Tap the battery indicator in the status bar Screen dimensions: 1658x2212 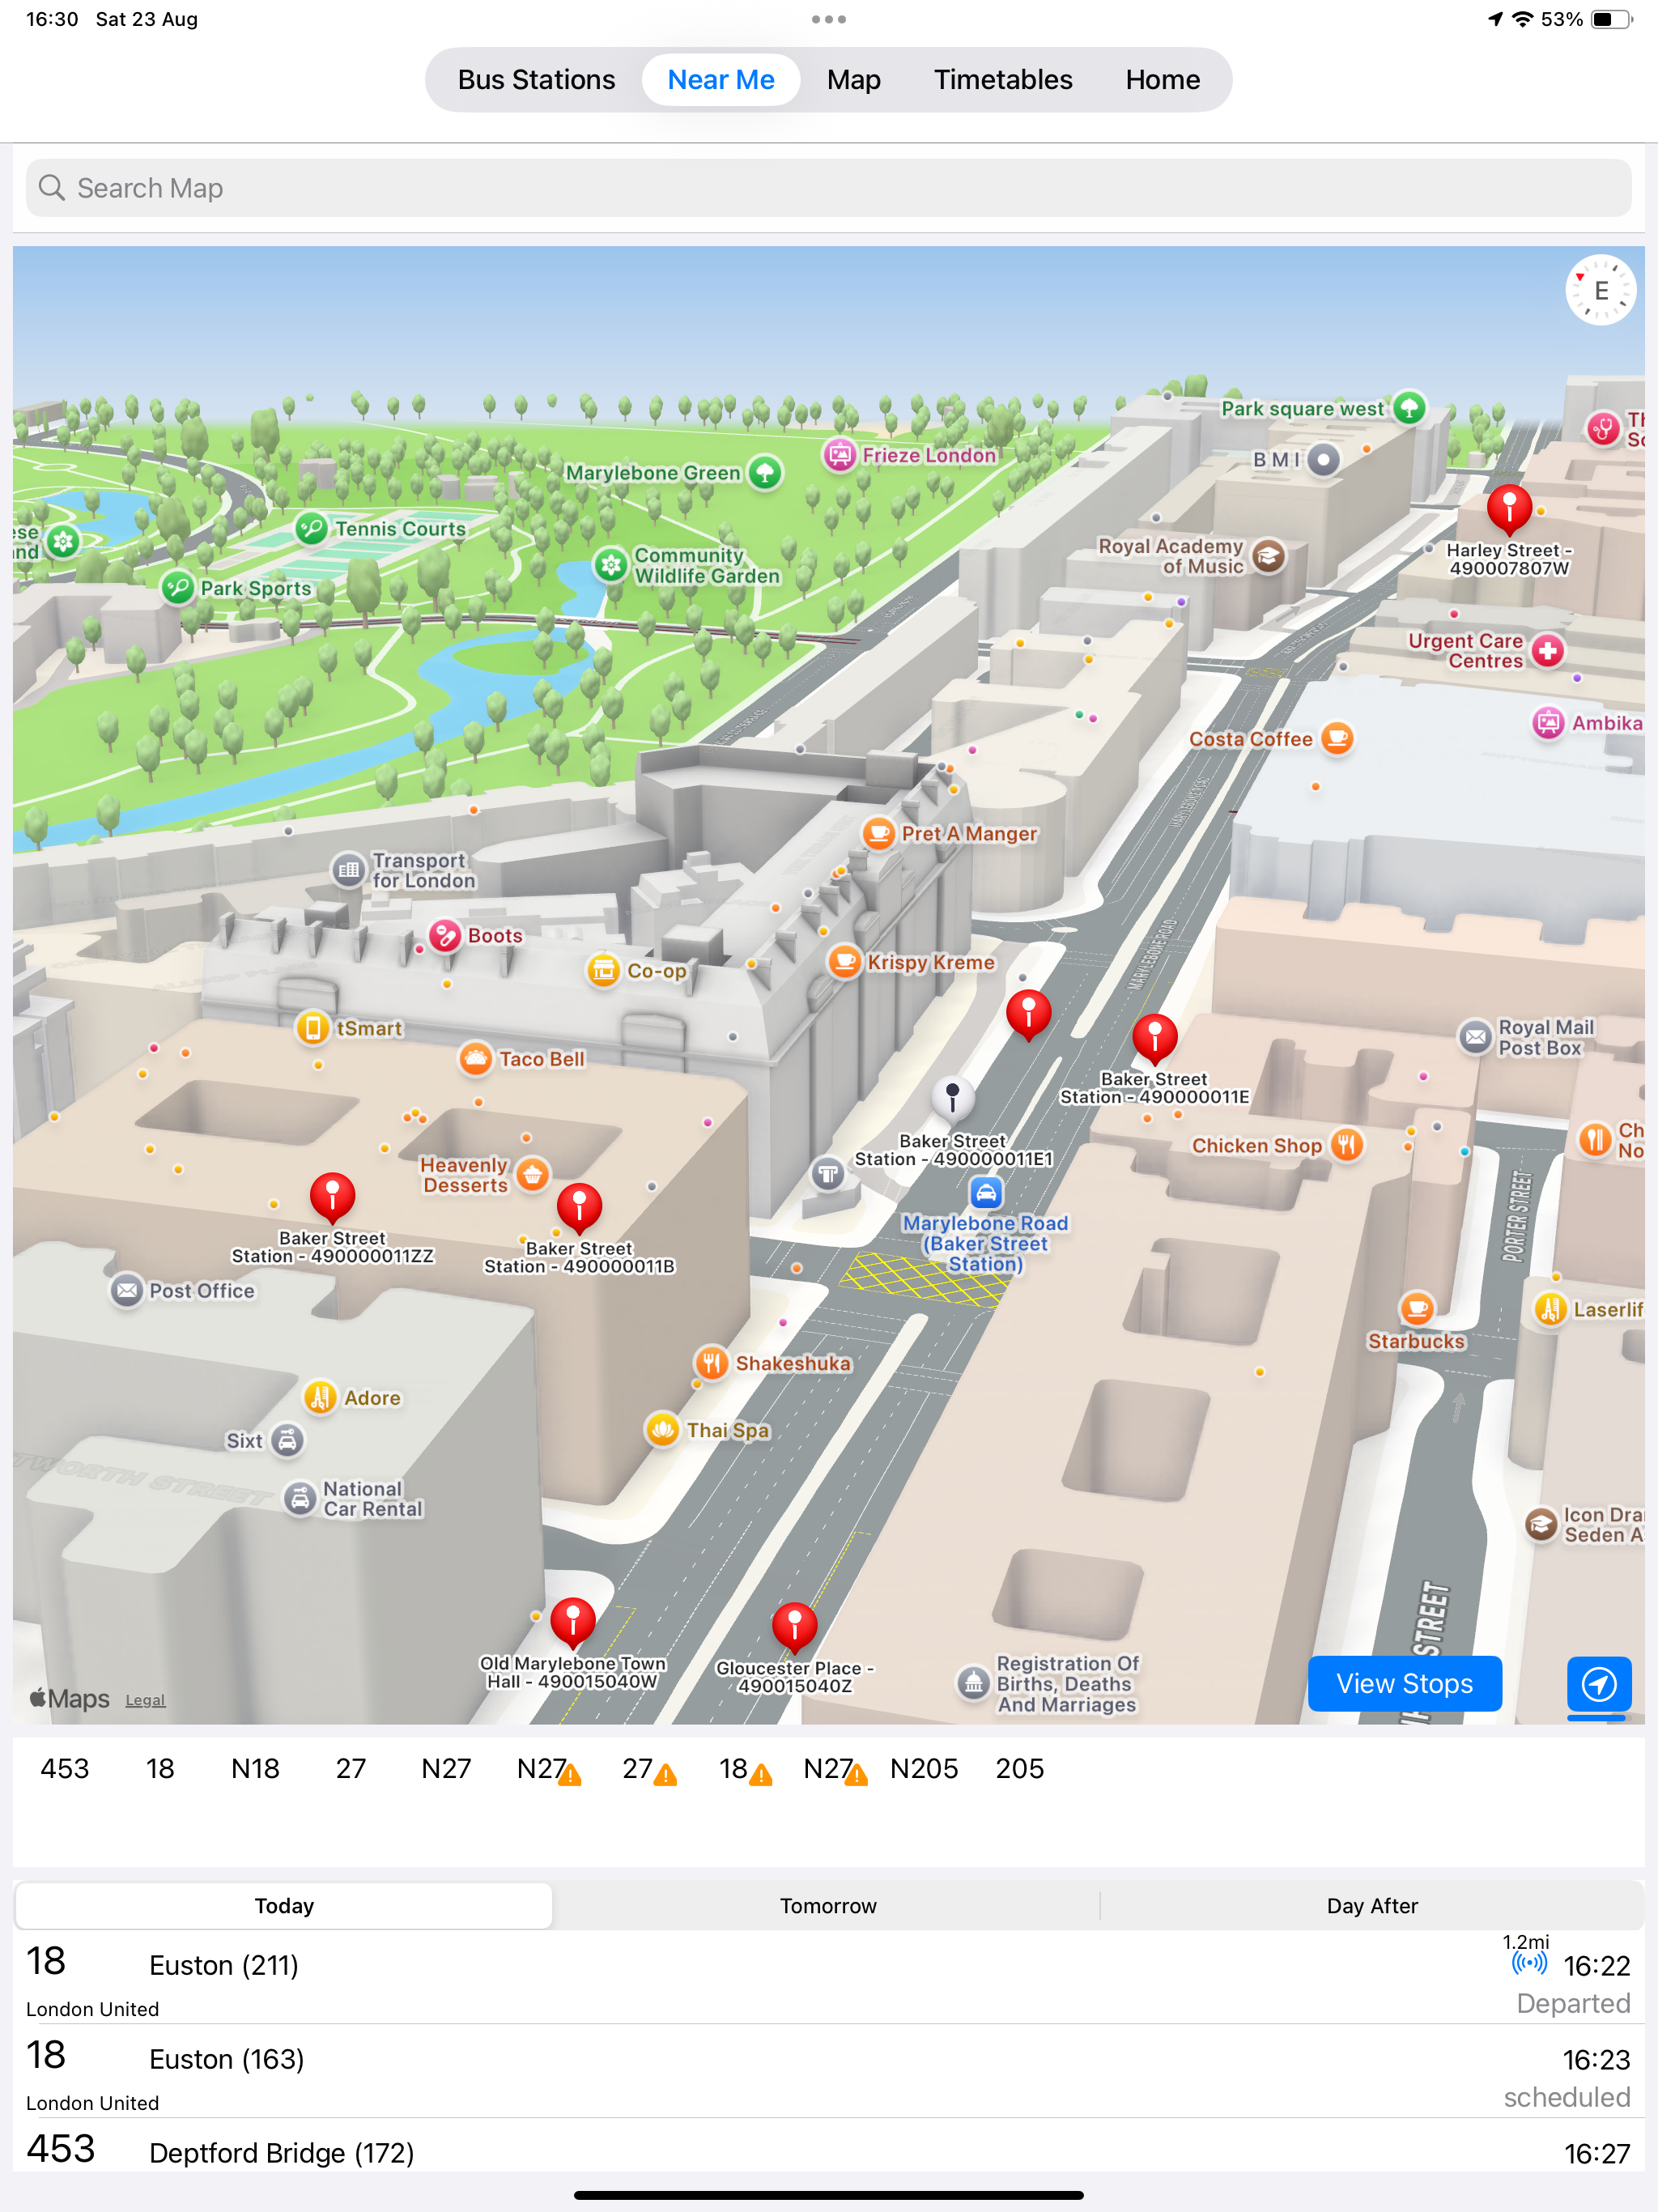[x=1611, y=19]
